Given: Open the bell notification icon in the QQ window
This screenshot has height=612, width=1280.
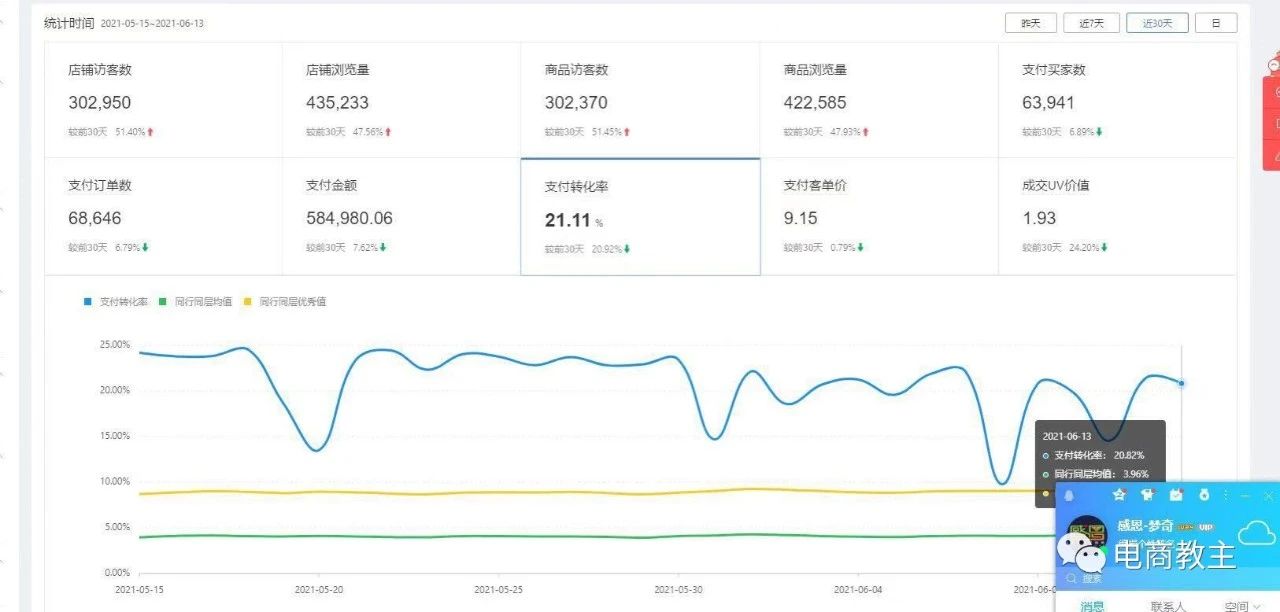Looking at the screenshot, I should [1069, 495].
